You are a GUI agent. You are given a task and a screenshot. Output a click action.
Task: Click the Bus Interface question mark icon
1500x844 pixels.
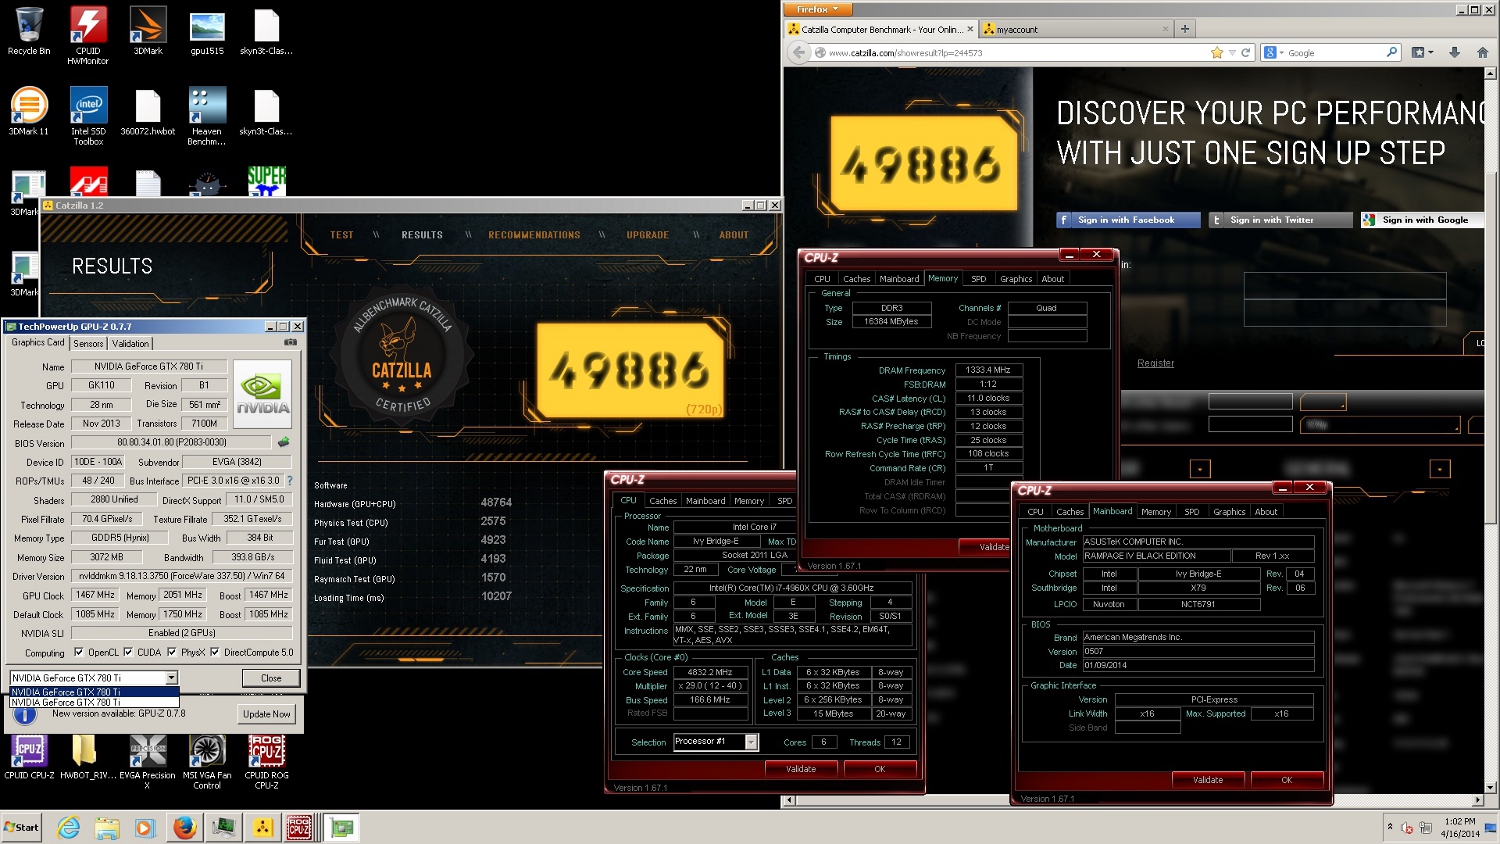click(x=290, y=481)
